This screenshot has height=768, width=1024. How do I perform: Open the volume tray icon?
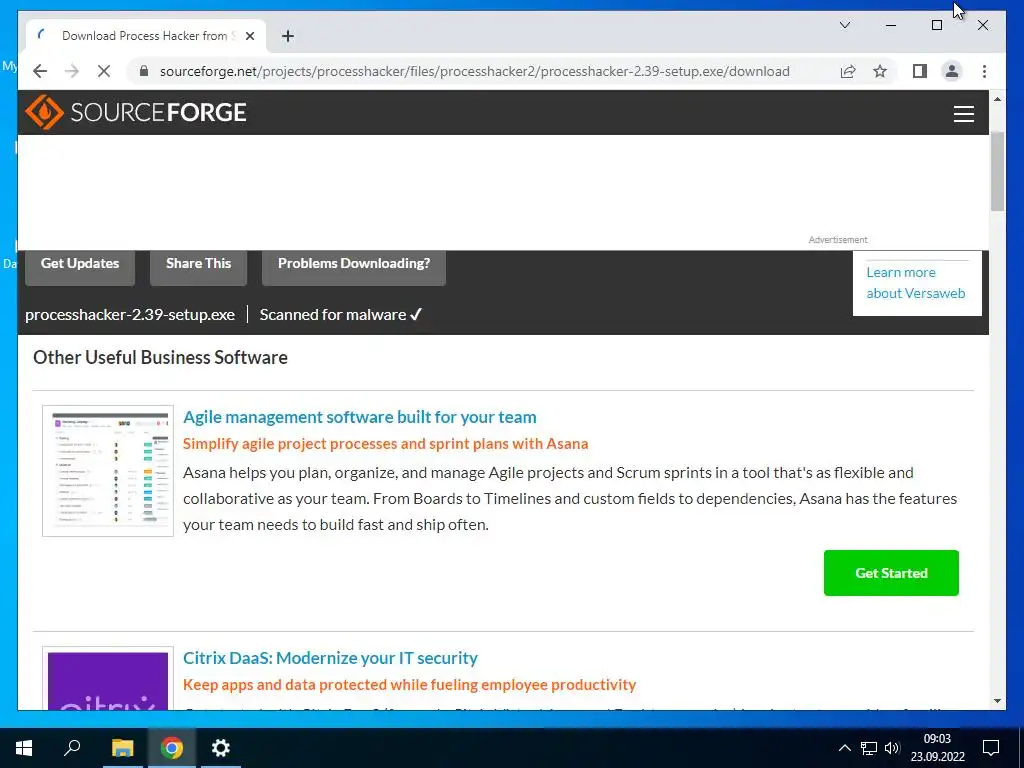[x=892, y=748]
